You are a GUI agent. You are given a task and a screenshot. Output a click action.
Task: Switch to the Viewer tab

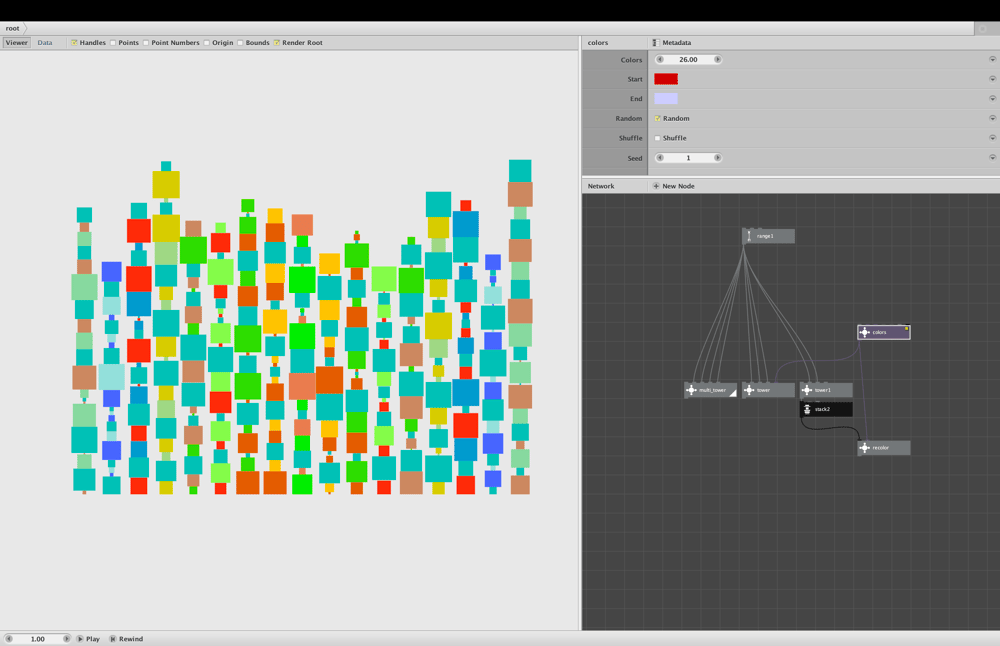pyautogui.click(x=17, y=43)
